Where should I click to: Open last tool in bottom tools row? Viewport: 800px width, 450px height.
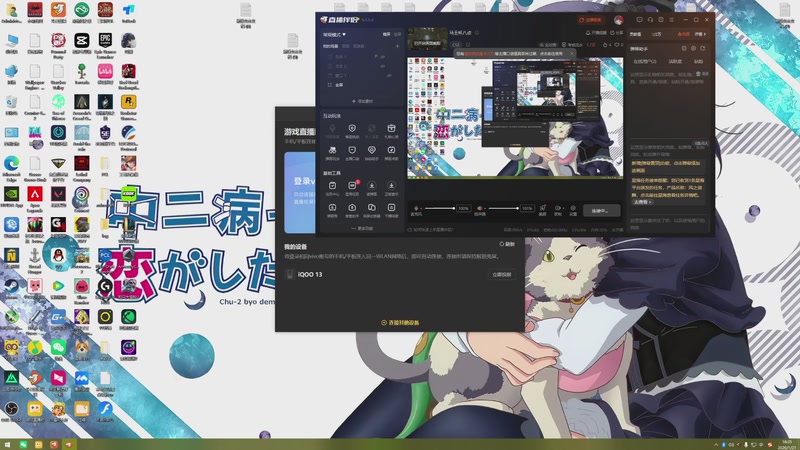pos(391,210)
